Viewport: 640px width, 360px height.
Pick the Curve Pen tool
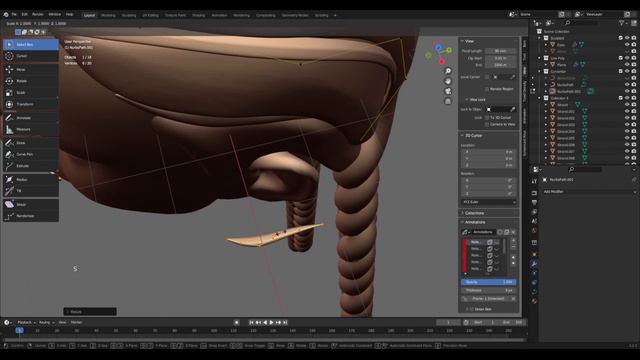coord(31,154)
